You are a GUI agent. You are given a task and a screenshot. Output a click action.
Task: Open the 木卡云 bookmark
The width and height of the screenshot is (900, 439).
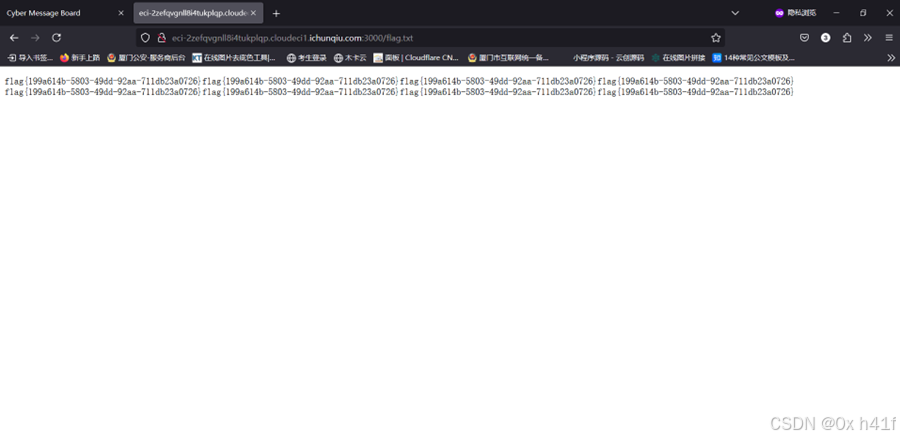[350, 57]
